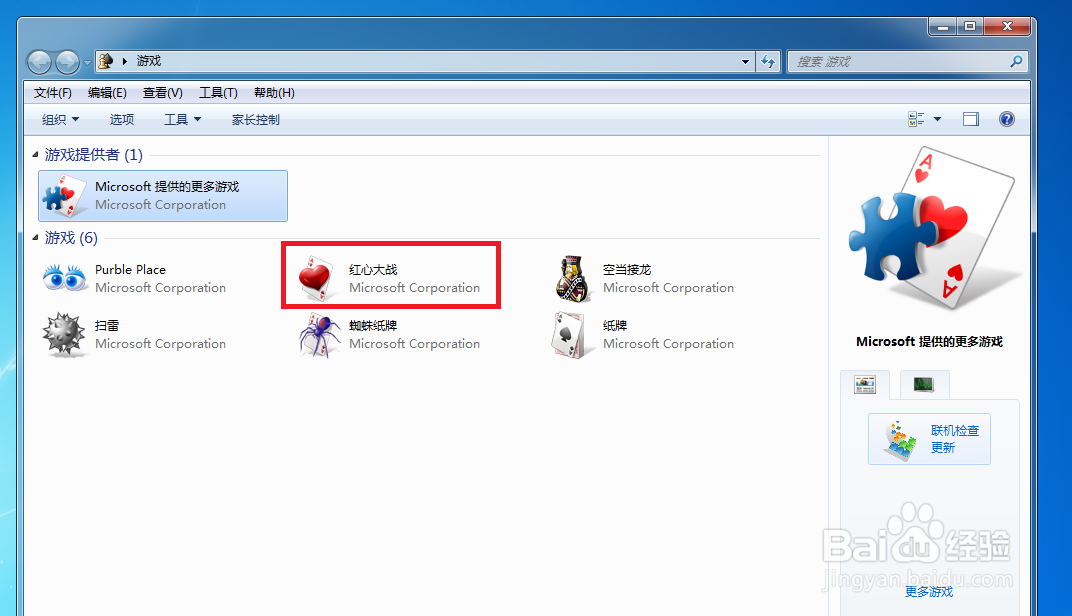
Task: Click the forward navigation arrow
Action: 67,62
